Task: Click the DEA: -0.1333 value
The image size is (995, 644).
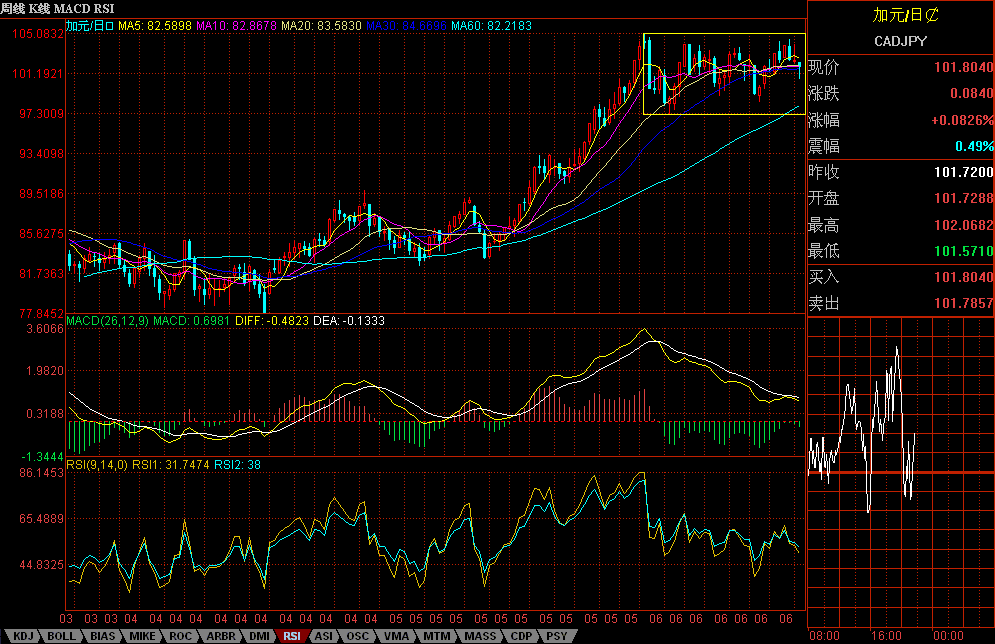Action: click(x=349, y=321)
